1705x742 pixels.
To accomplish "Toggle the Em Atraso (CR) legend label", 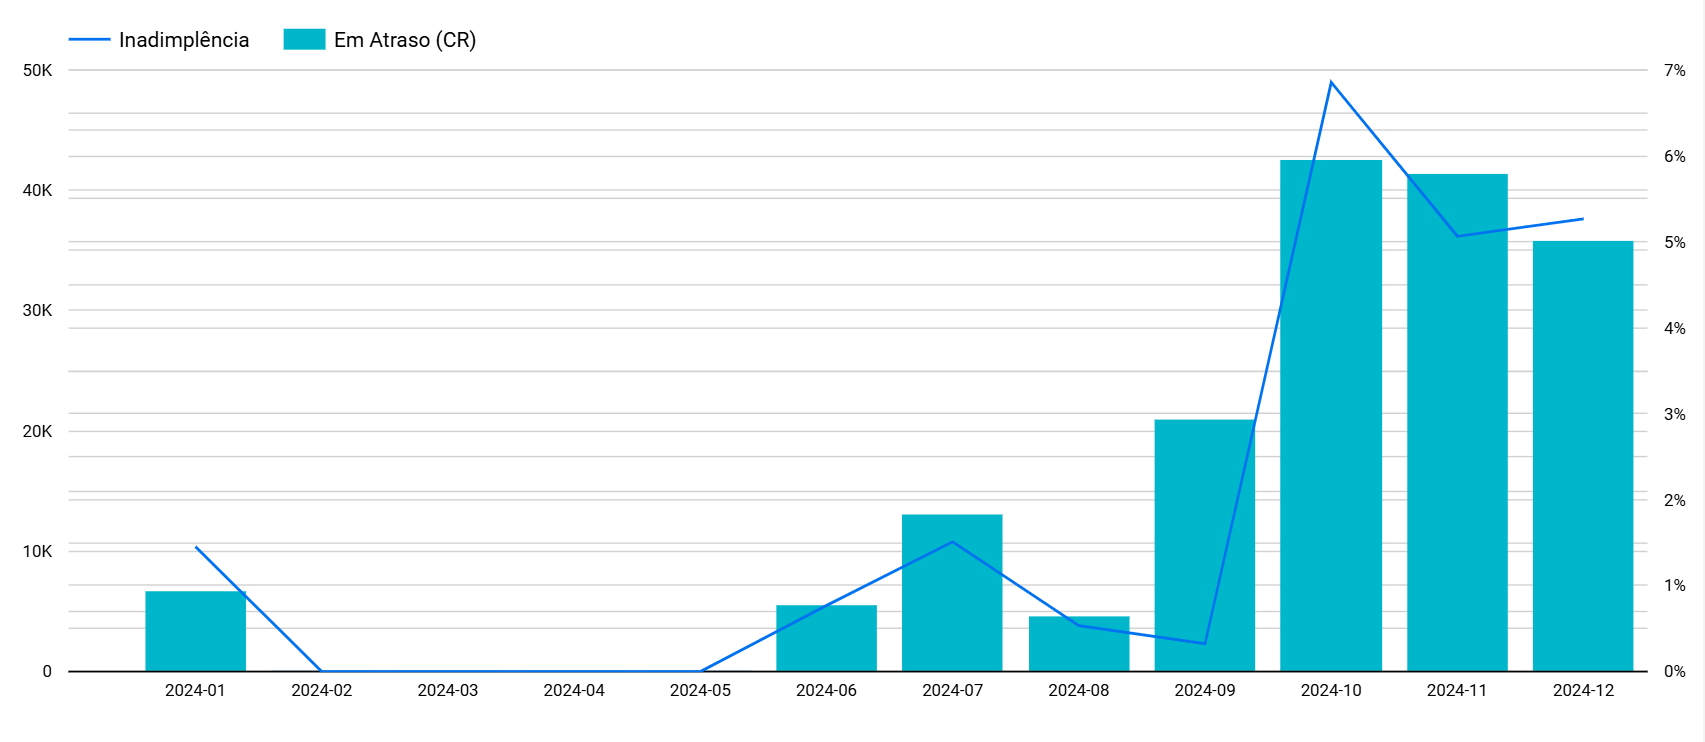I will point(405,40).
